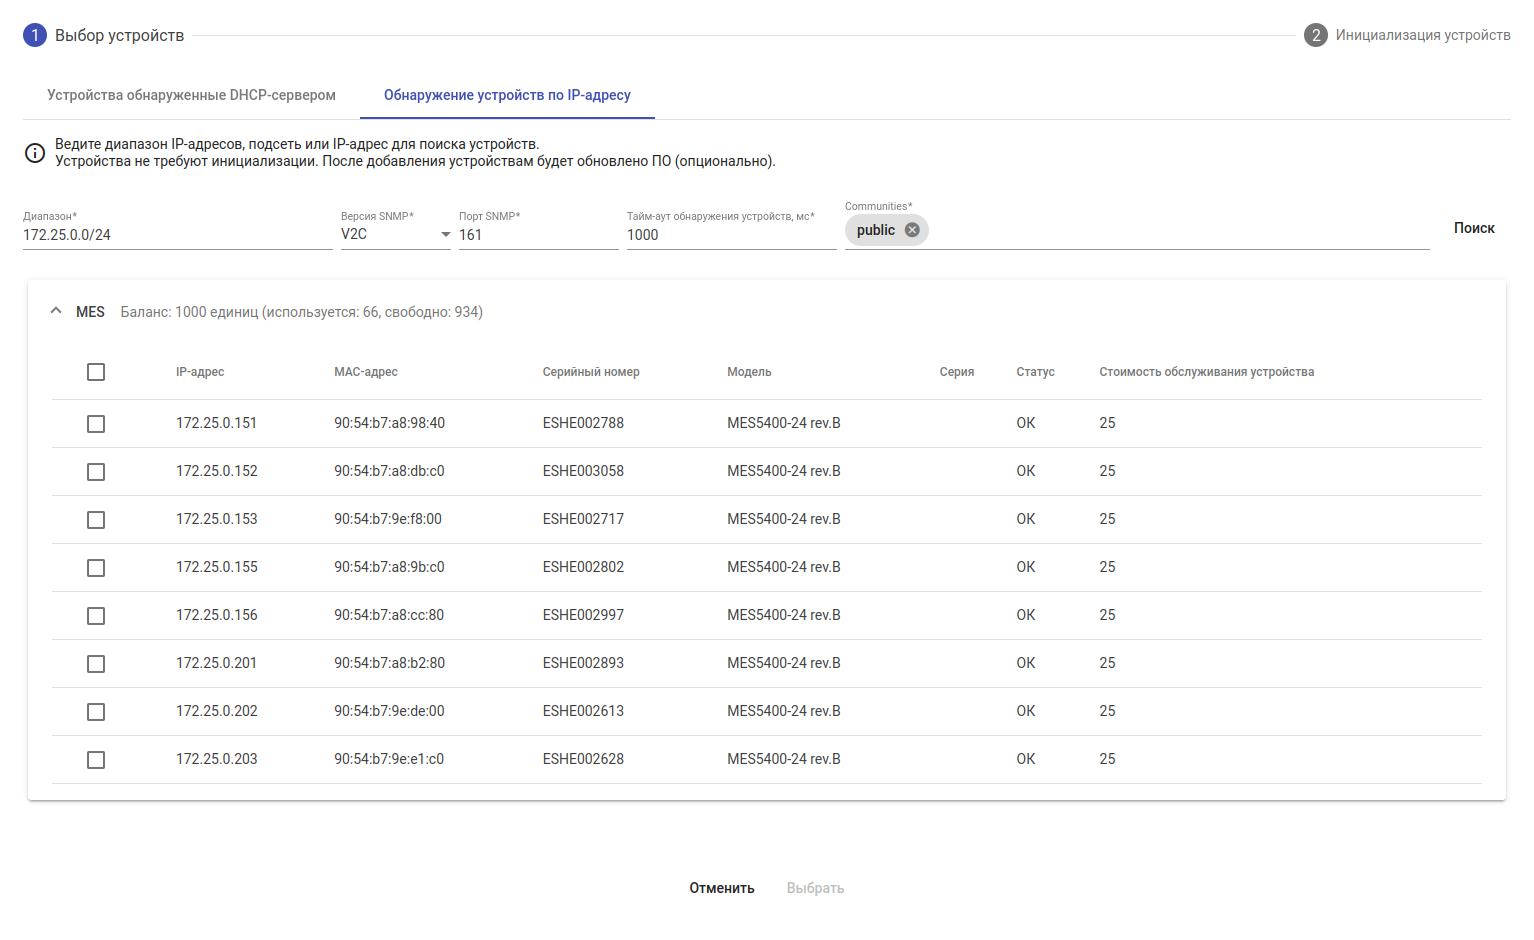1534x940 pixels.
Task: Open the SNMP version dropdown
Action: 395,234
